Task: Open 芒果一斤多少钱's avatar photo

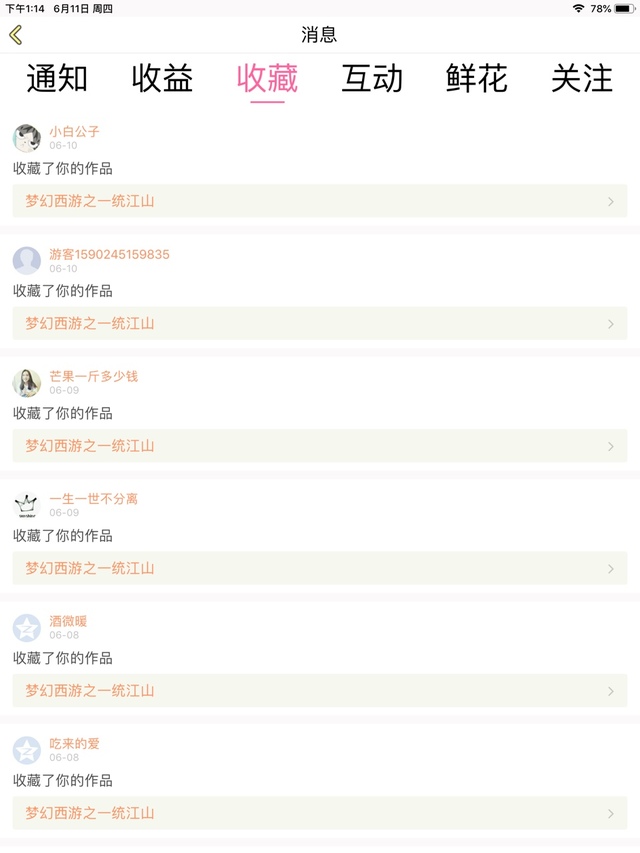Action: pyautogui.click(x=27, y=383)
